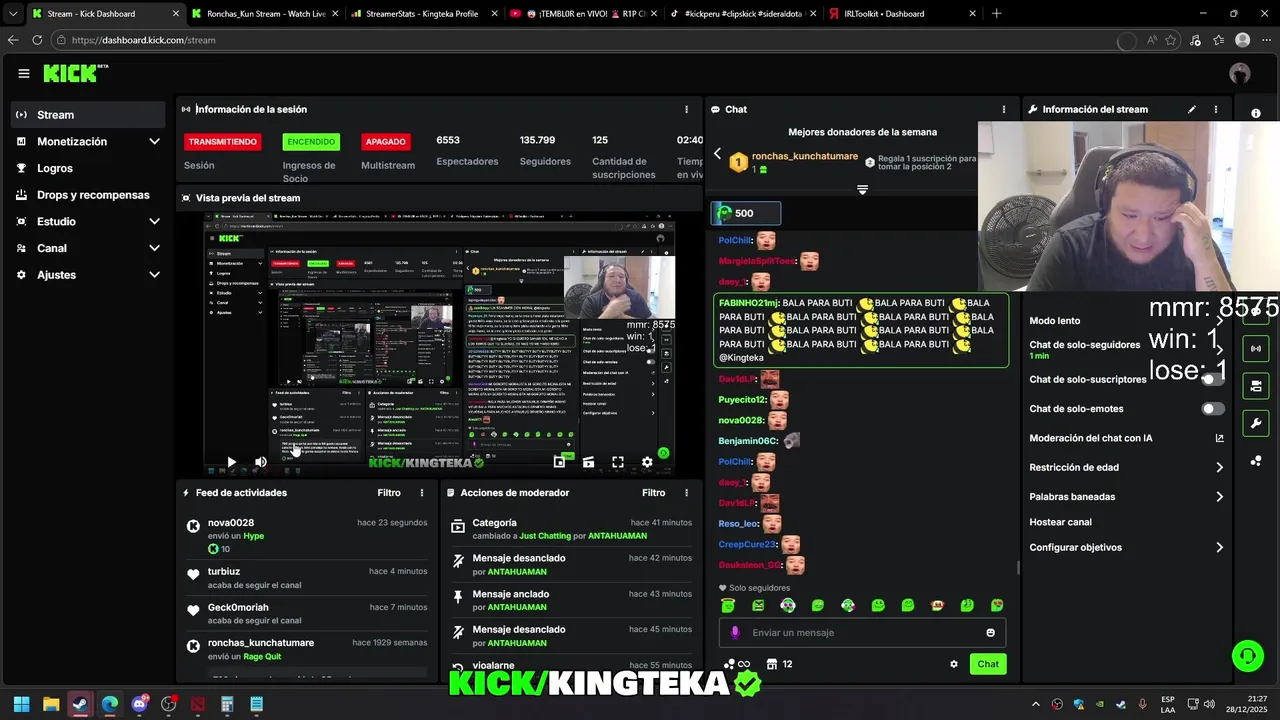Viewport: 1280px width, 720px height.
Task: Open options menu of Información de la sesión panel
Action: (686, 109)
